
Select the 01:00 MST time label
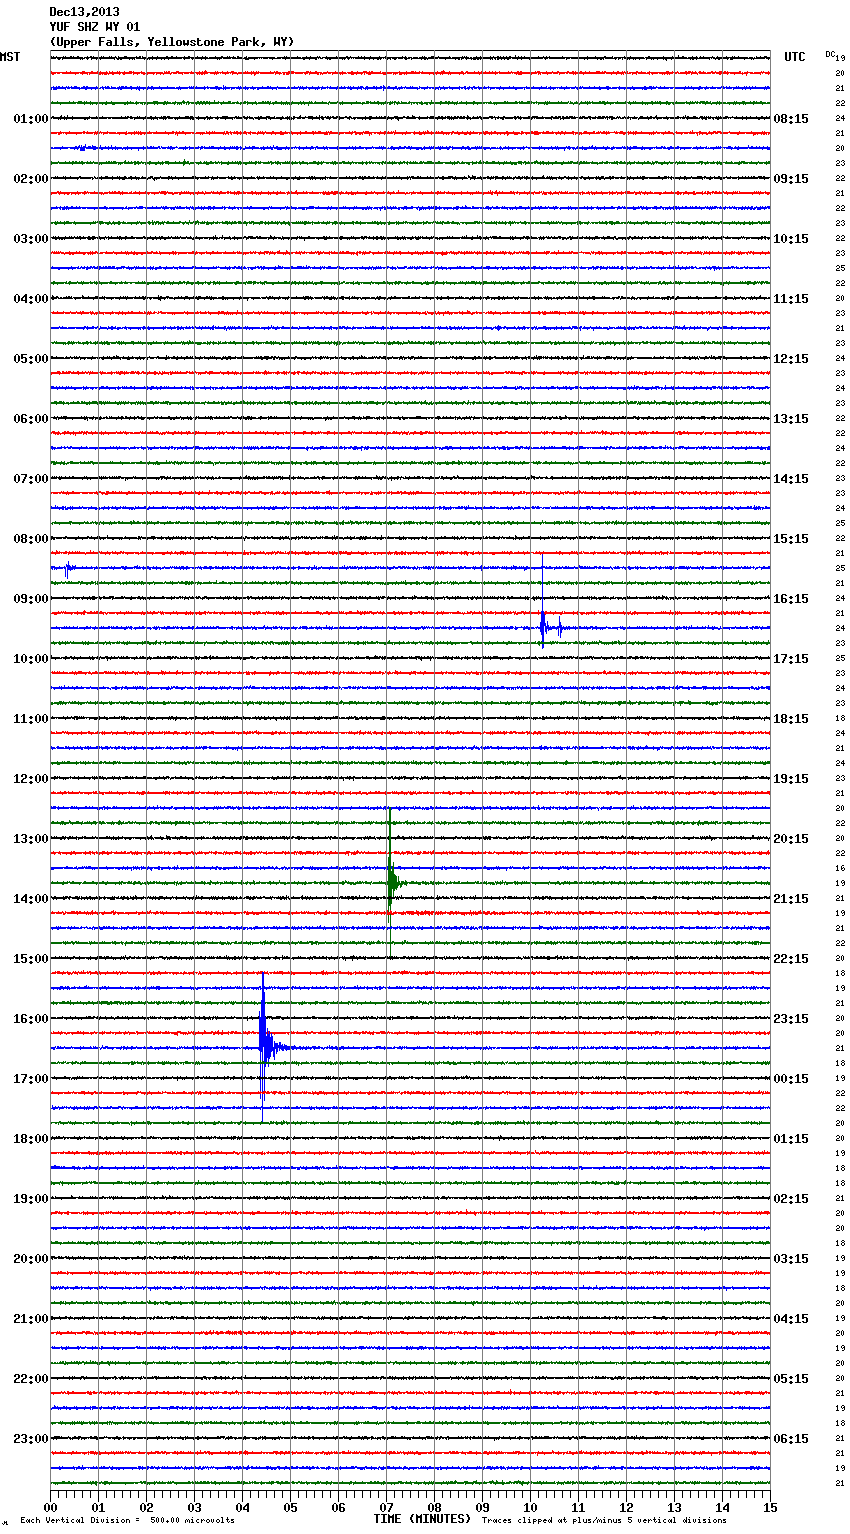tap(30, 119)
